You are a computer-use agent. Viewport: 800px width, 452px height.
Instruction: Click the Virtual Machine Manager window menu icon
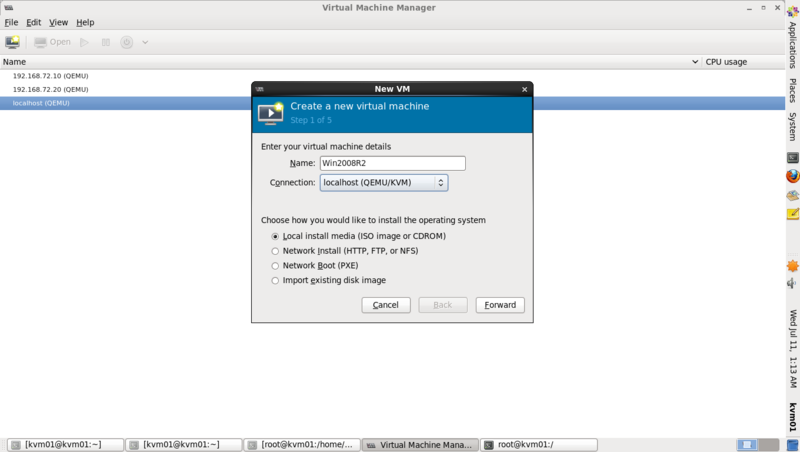(8, 8)
